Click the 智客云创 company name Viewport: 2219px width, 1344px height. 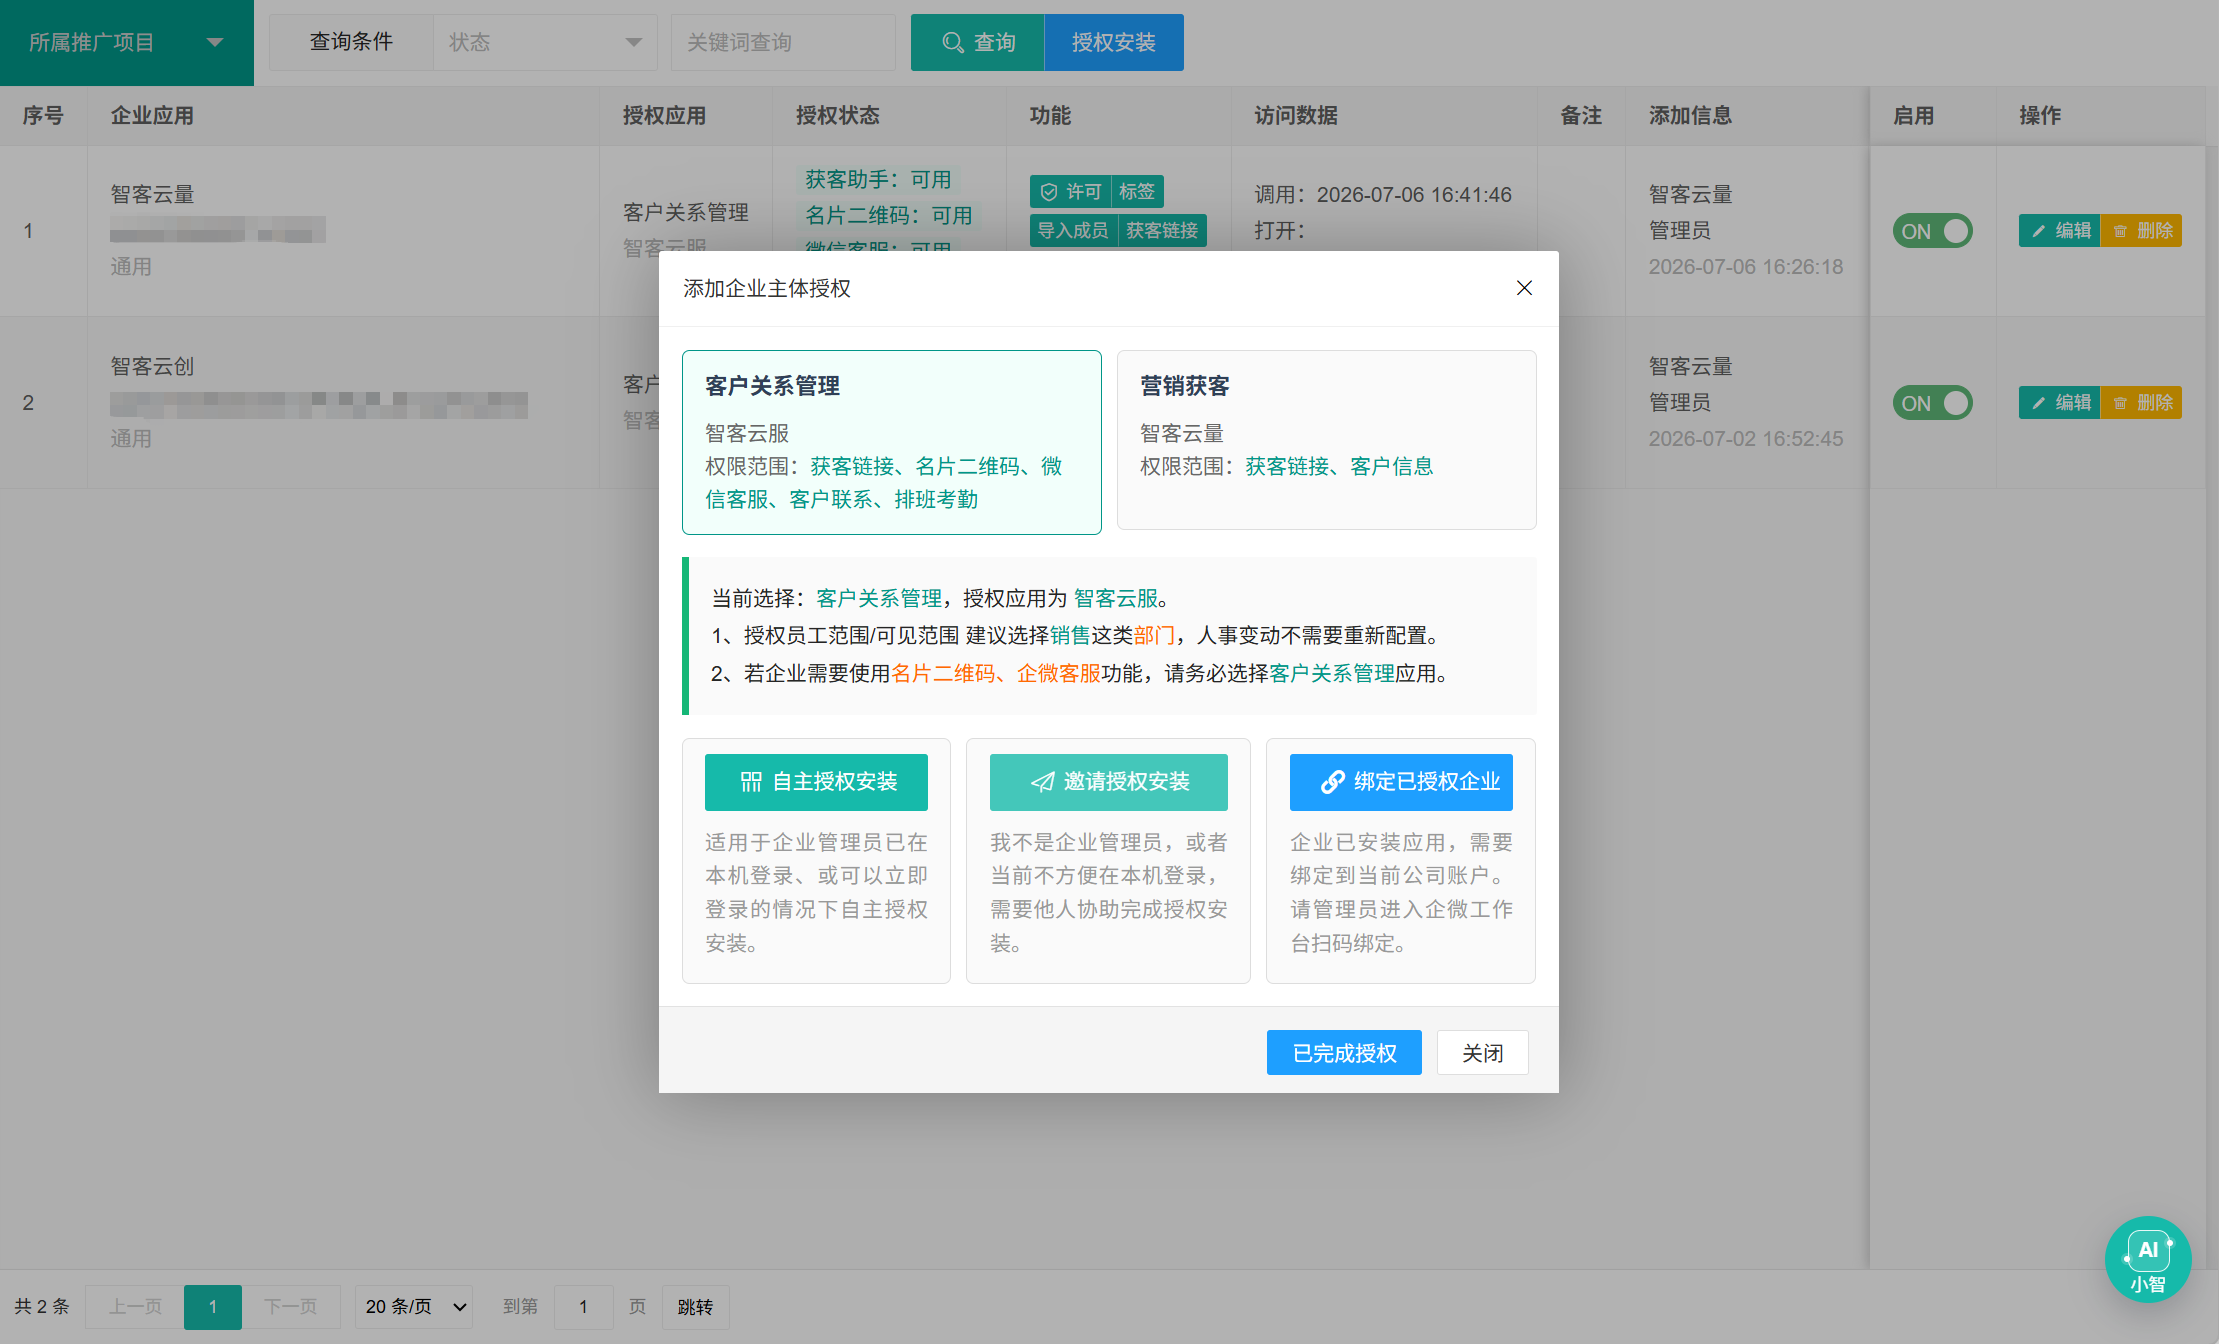pyautogui.click(x=152, y=367)
